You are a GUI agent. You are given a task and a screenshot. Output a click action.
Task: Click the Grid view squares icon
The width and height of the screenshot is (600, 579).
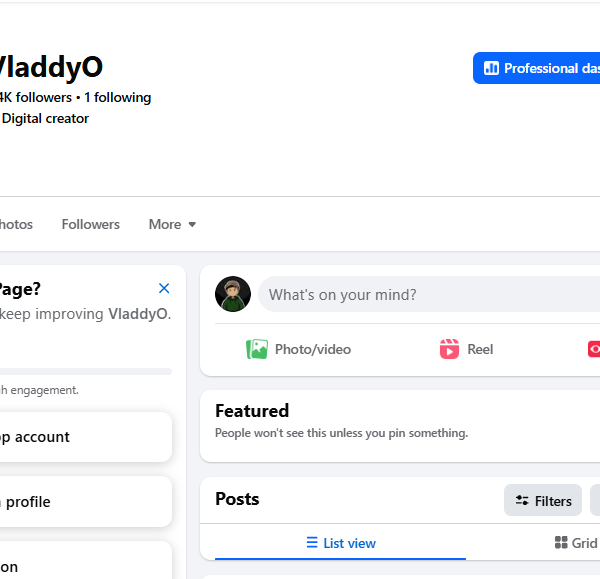coord(561,542)
